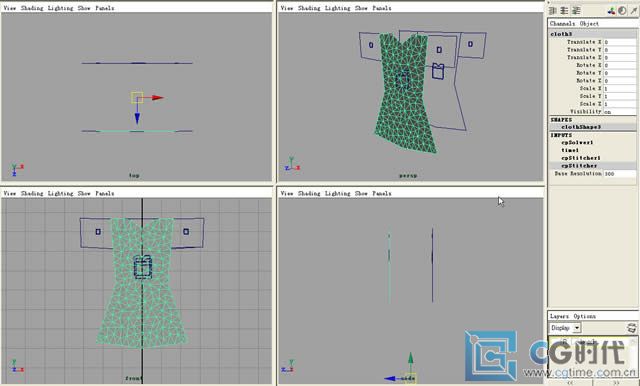This screenshot has height=386, width=640.
Task: Open the Lighting menu of the top panel
Action: point(60,8)
